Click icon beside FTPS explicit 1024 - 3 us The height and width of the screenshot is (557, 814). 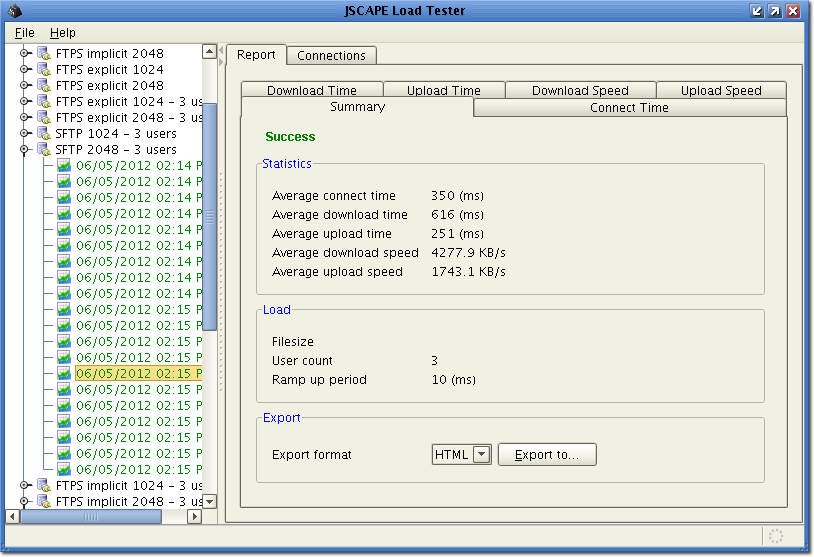click(44, 102)
